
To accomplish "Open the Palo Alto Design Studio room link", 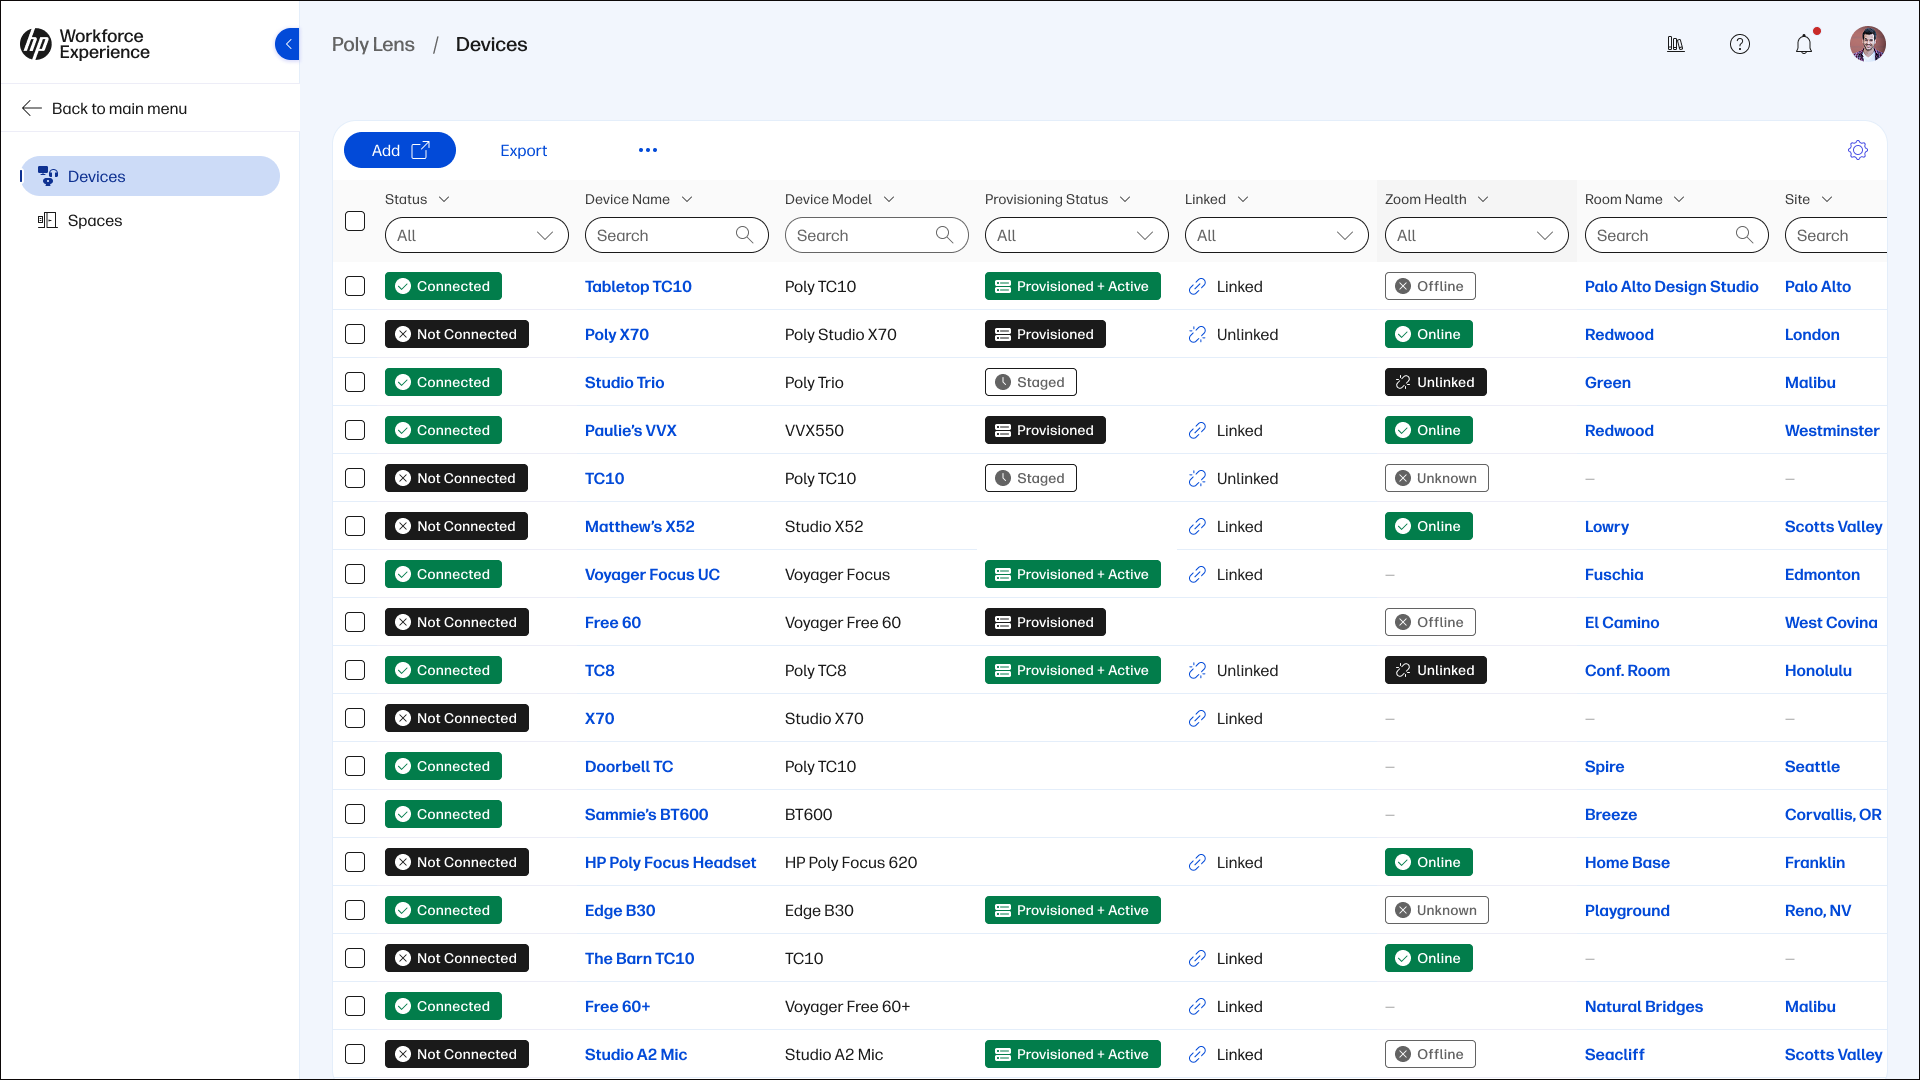I will (1671, 286).
